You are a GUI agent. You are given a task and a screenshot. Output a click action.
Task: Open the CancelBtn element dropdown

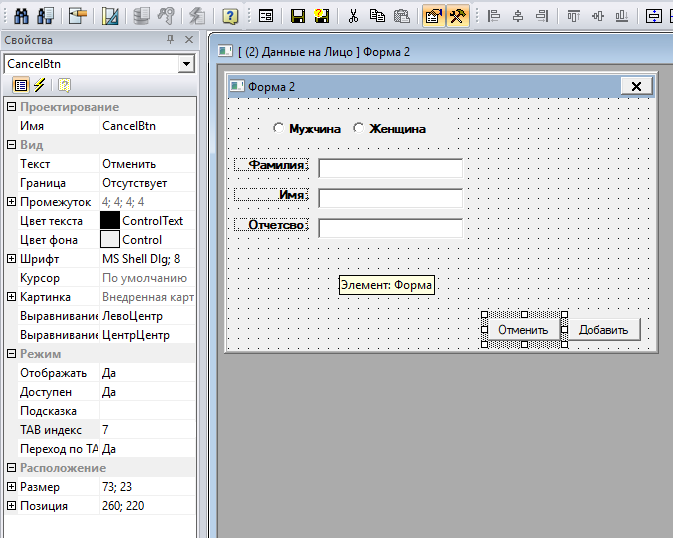(186, 64)
